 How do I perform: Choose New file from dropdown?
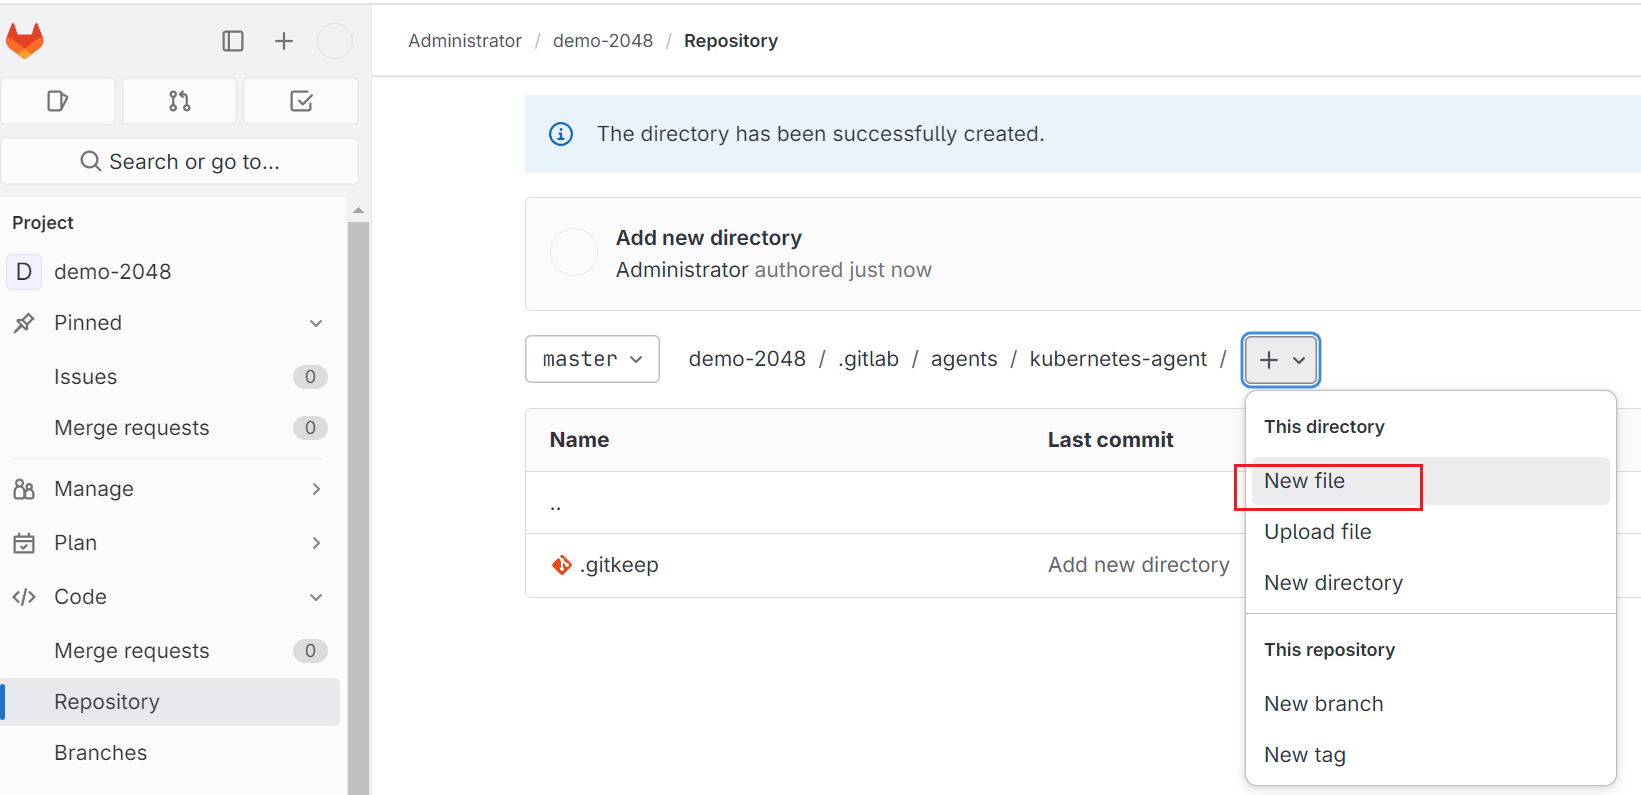[x=1430, y=481]
